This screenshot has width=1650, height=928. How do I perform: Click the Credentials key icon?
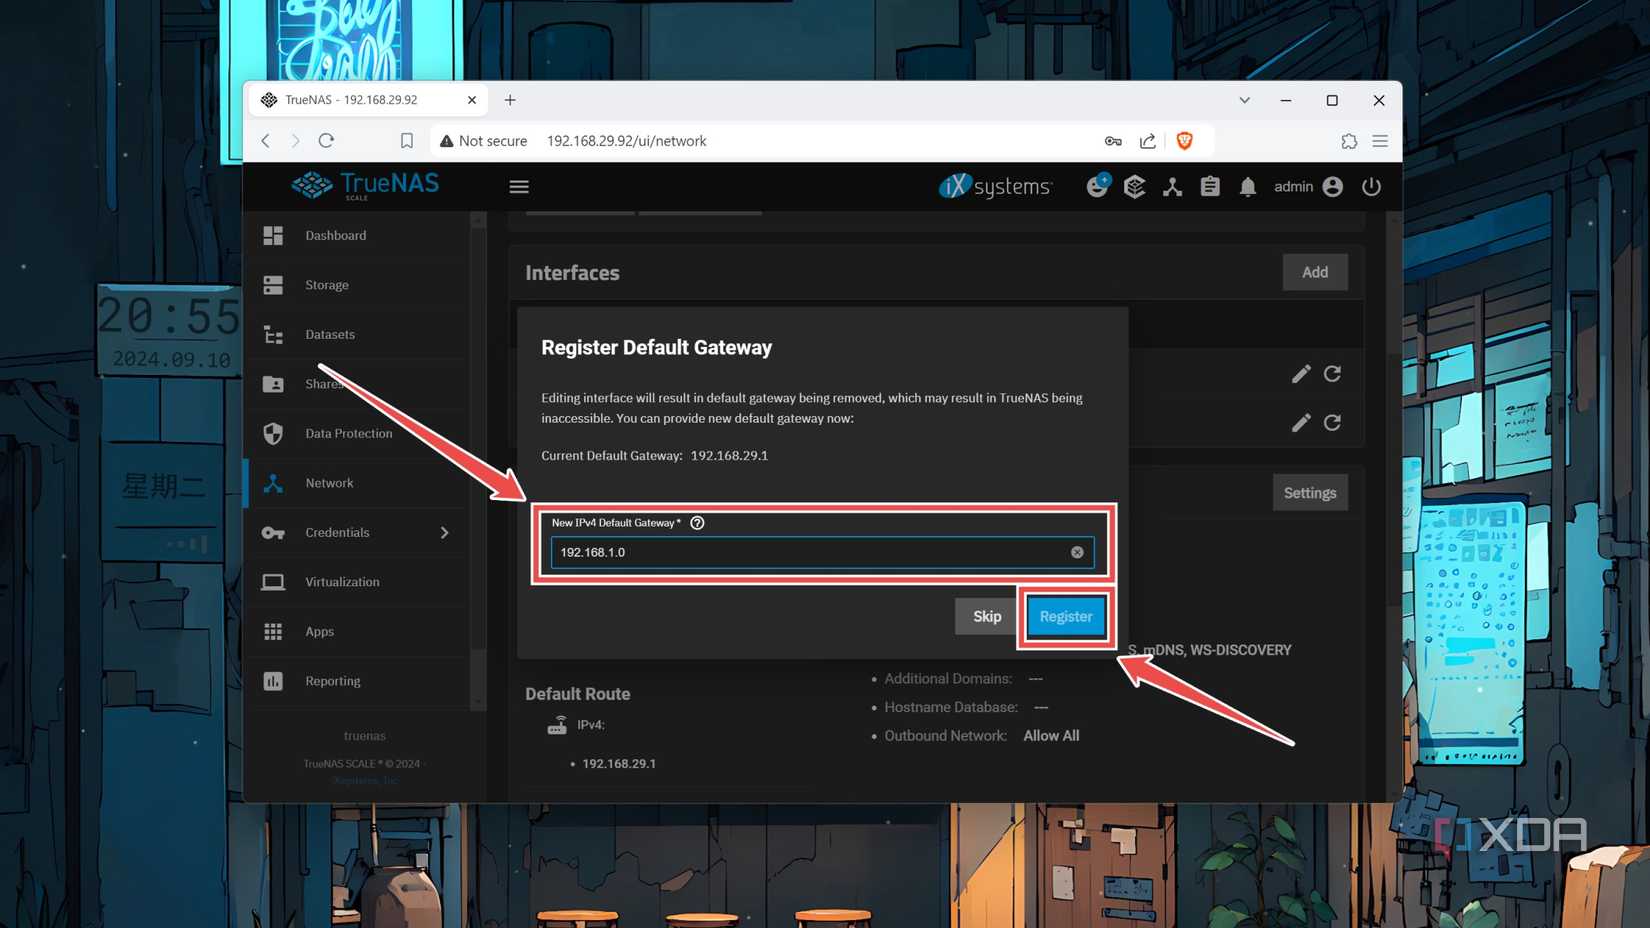tap(273, 533)
